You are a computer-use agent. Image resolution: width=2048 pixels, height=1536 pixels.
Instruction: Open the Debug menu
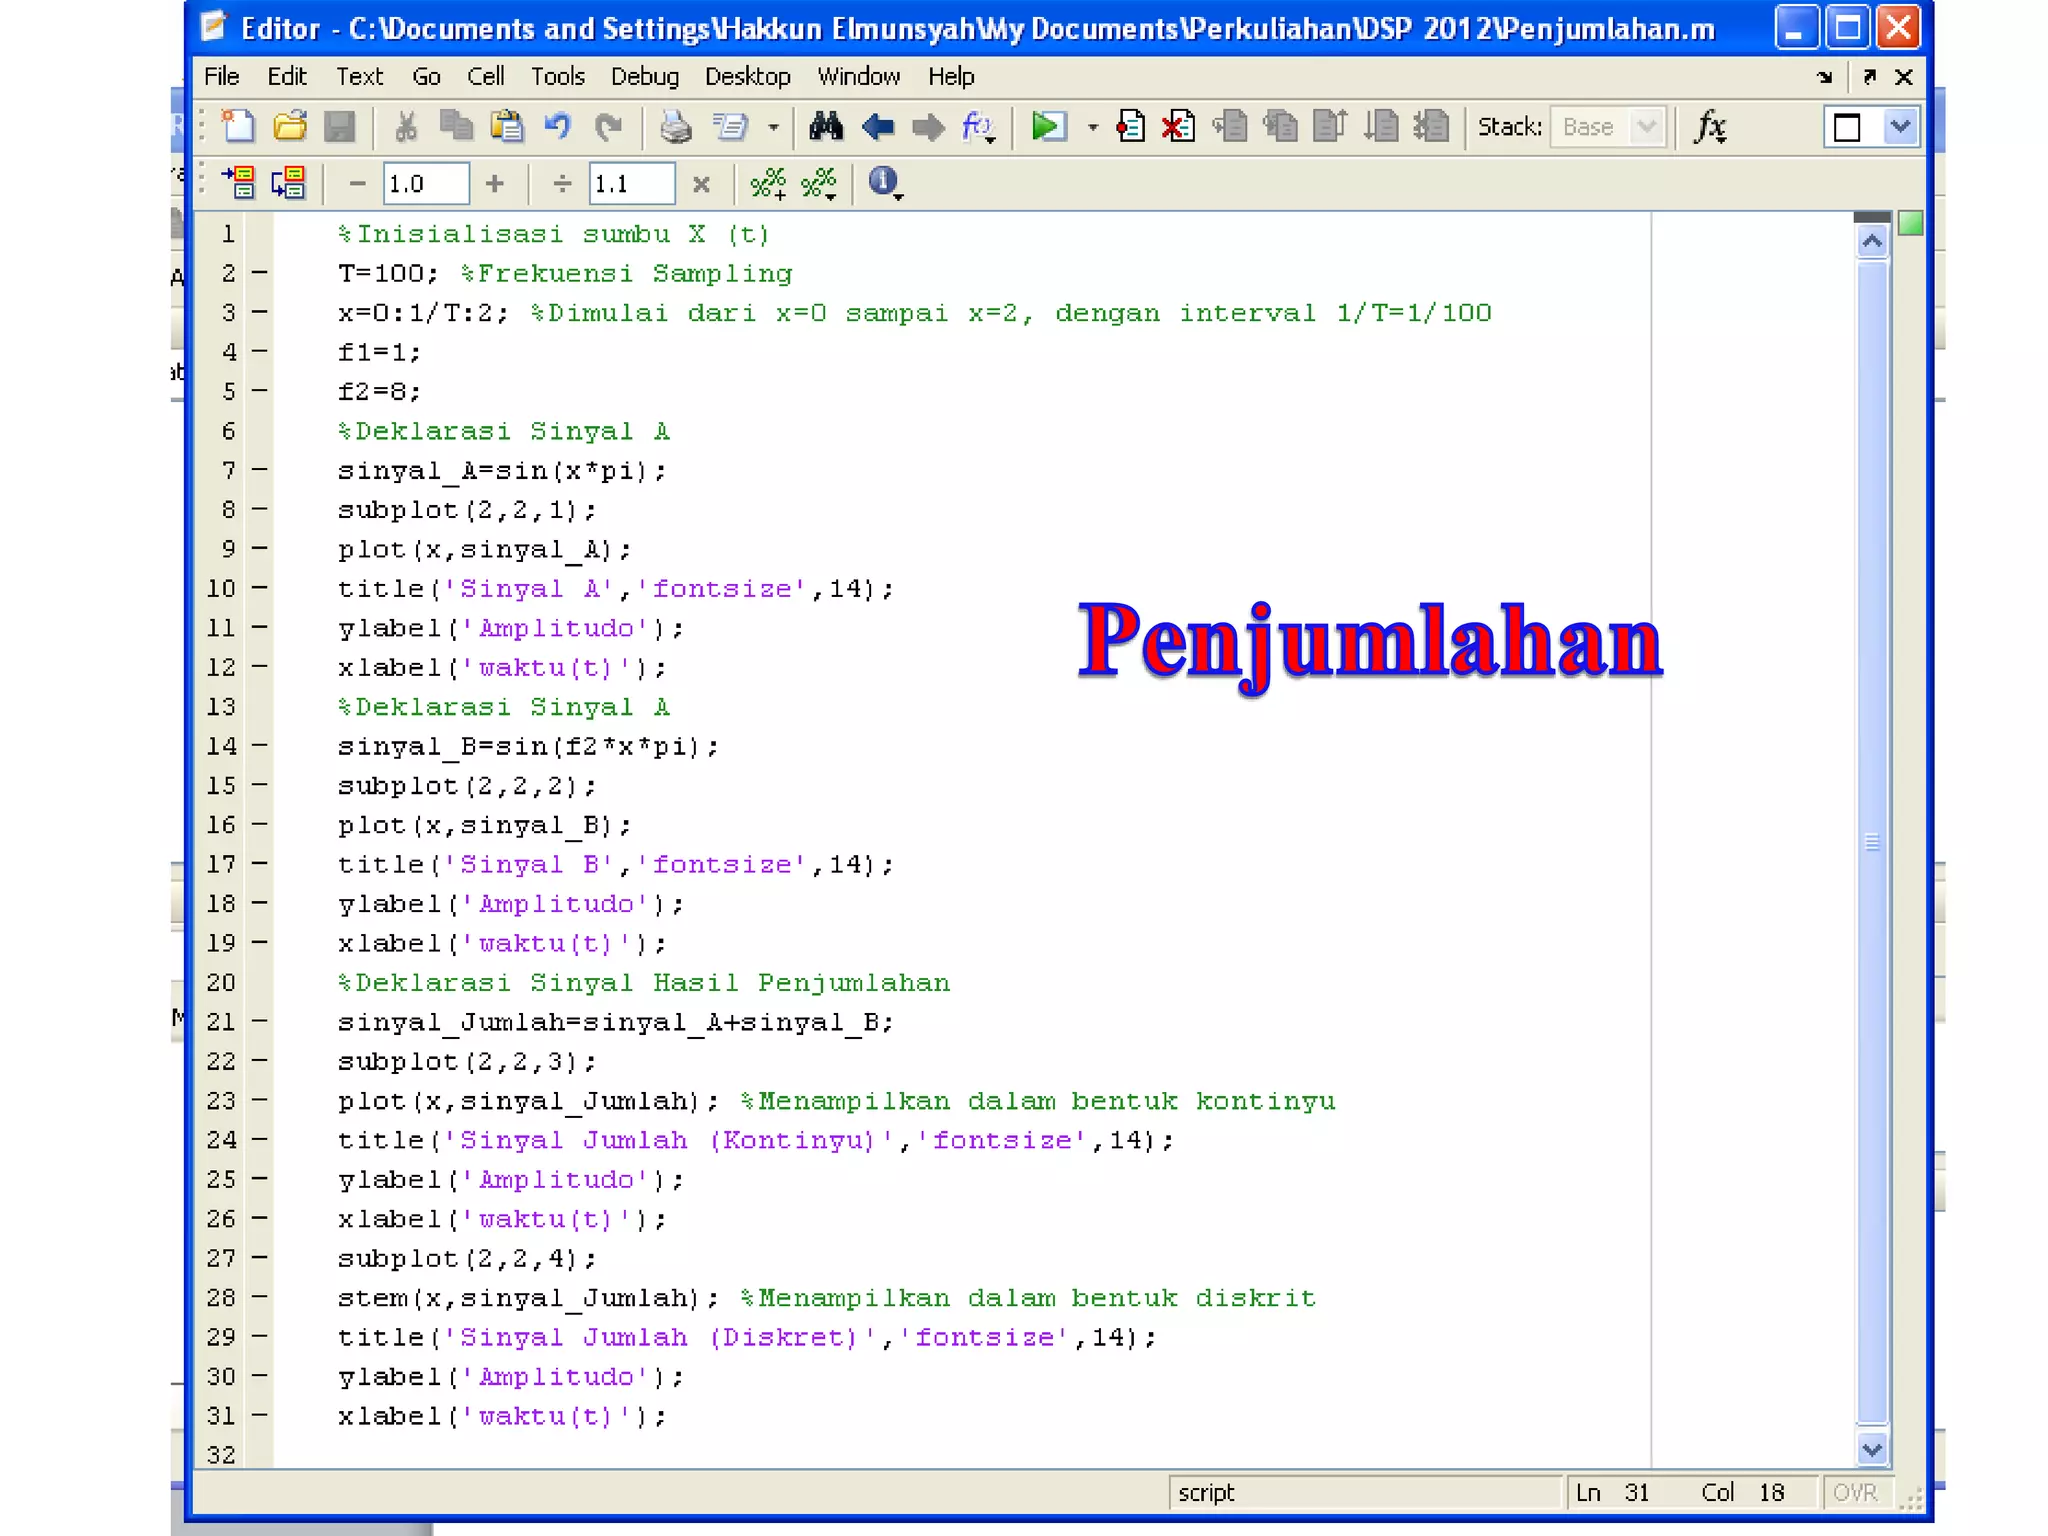644,77
